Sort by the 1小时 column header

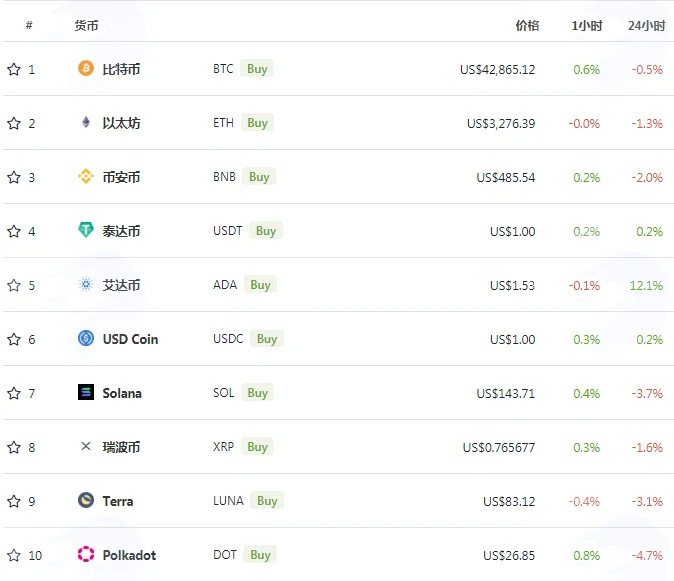(x=586, y=26)
